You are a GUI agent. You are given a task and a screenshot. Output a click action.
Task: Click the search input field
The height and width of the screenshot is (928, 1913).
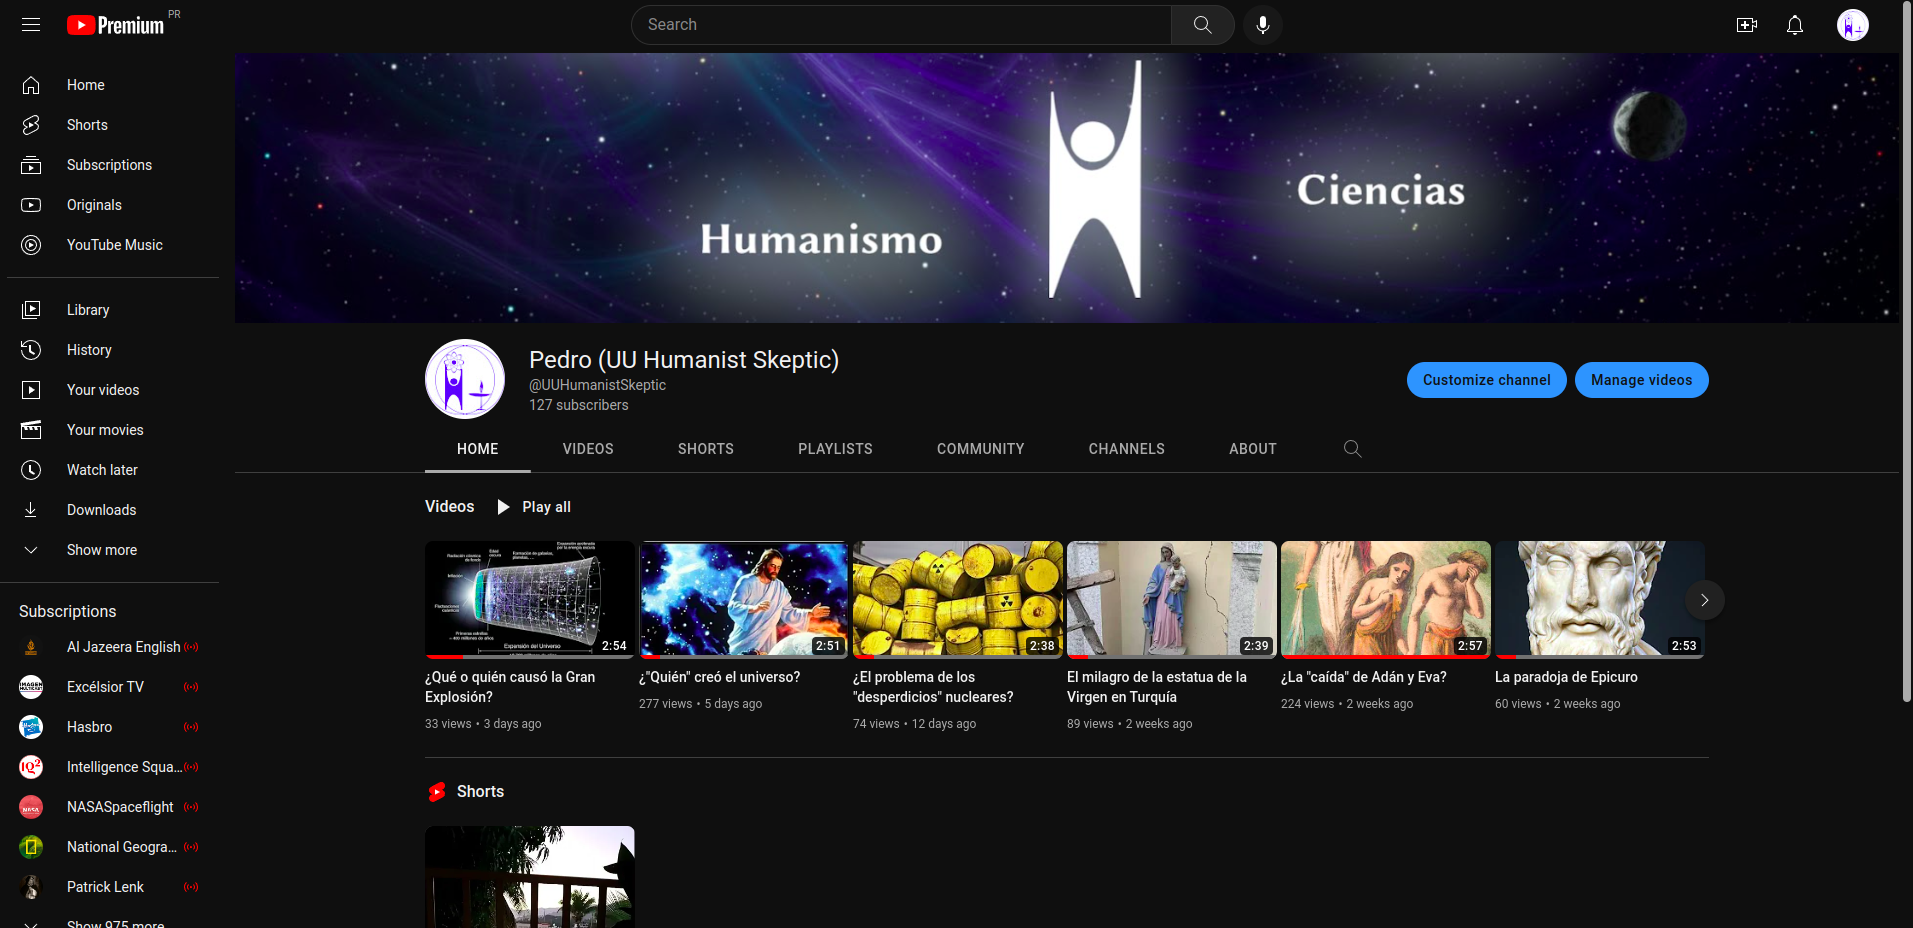tap(900, 24)
